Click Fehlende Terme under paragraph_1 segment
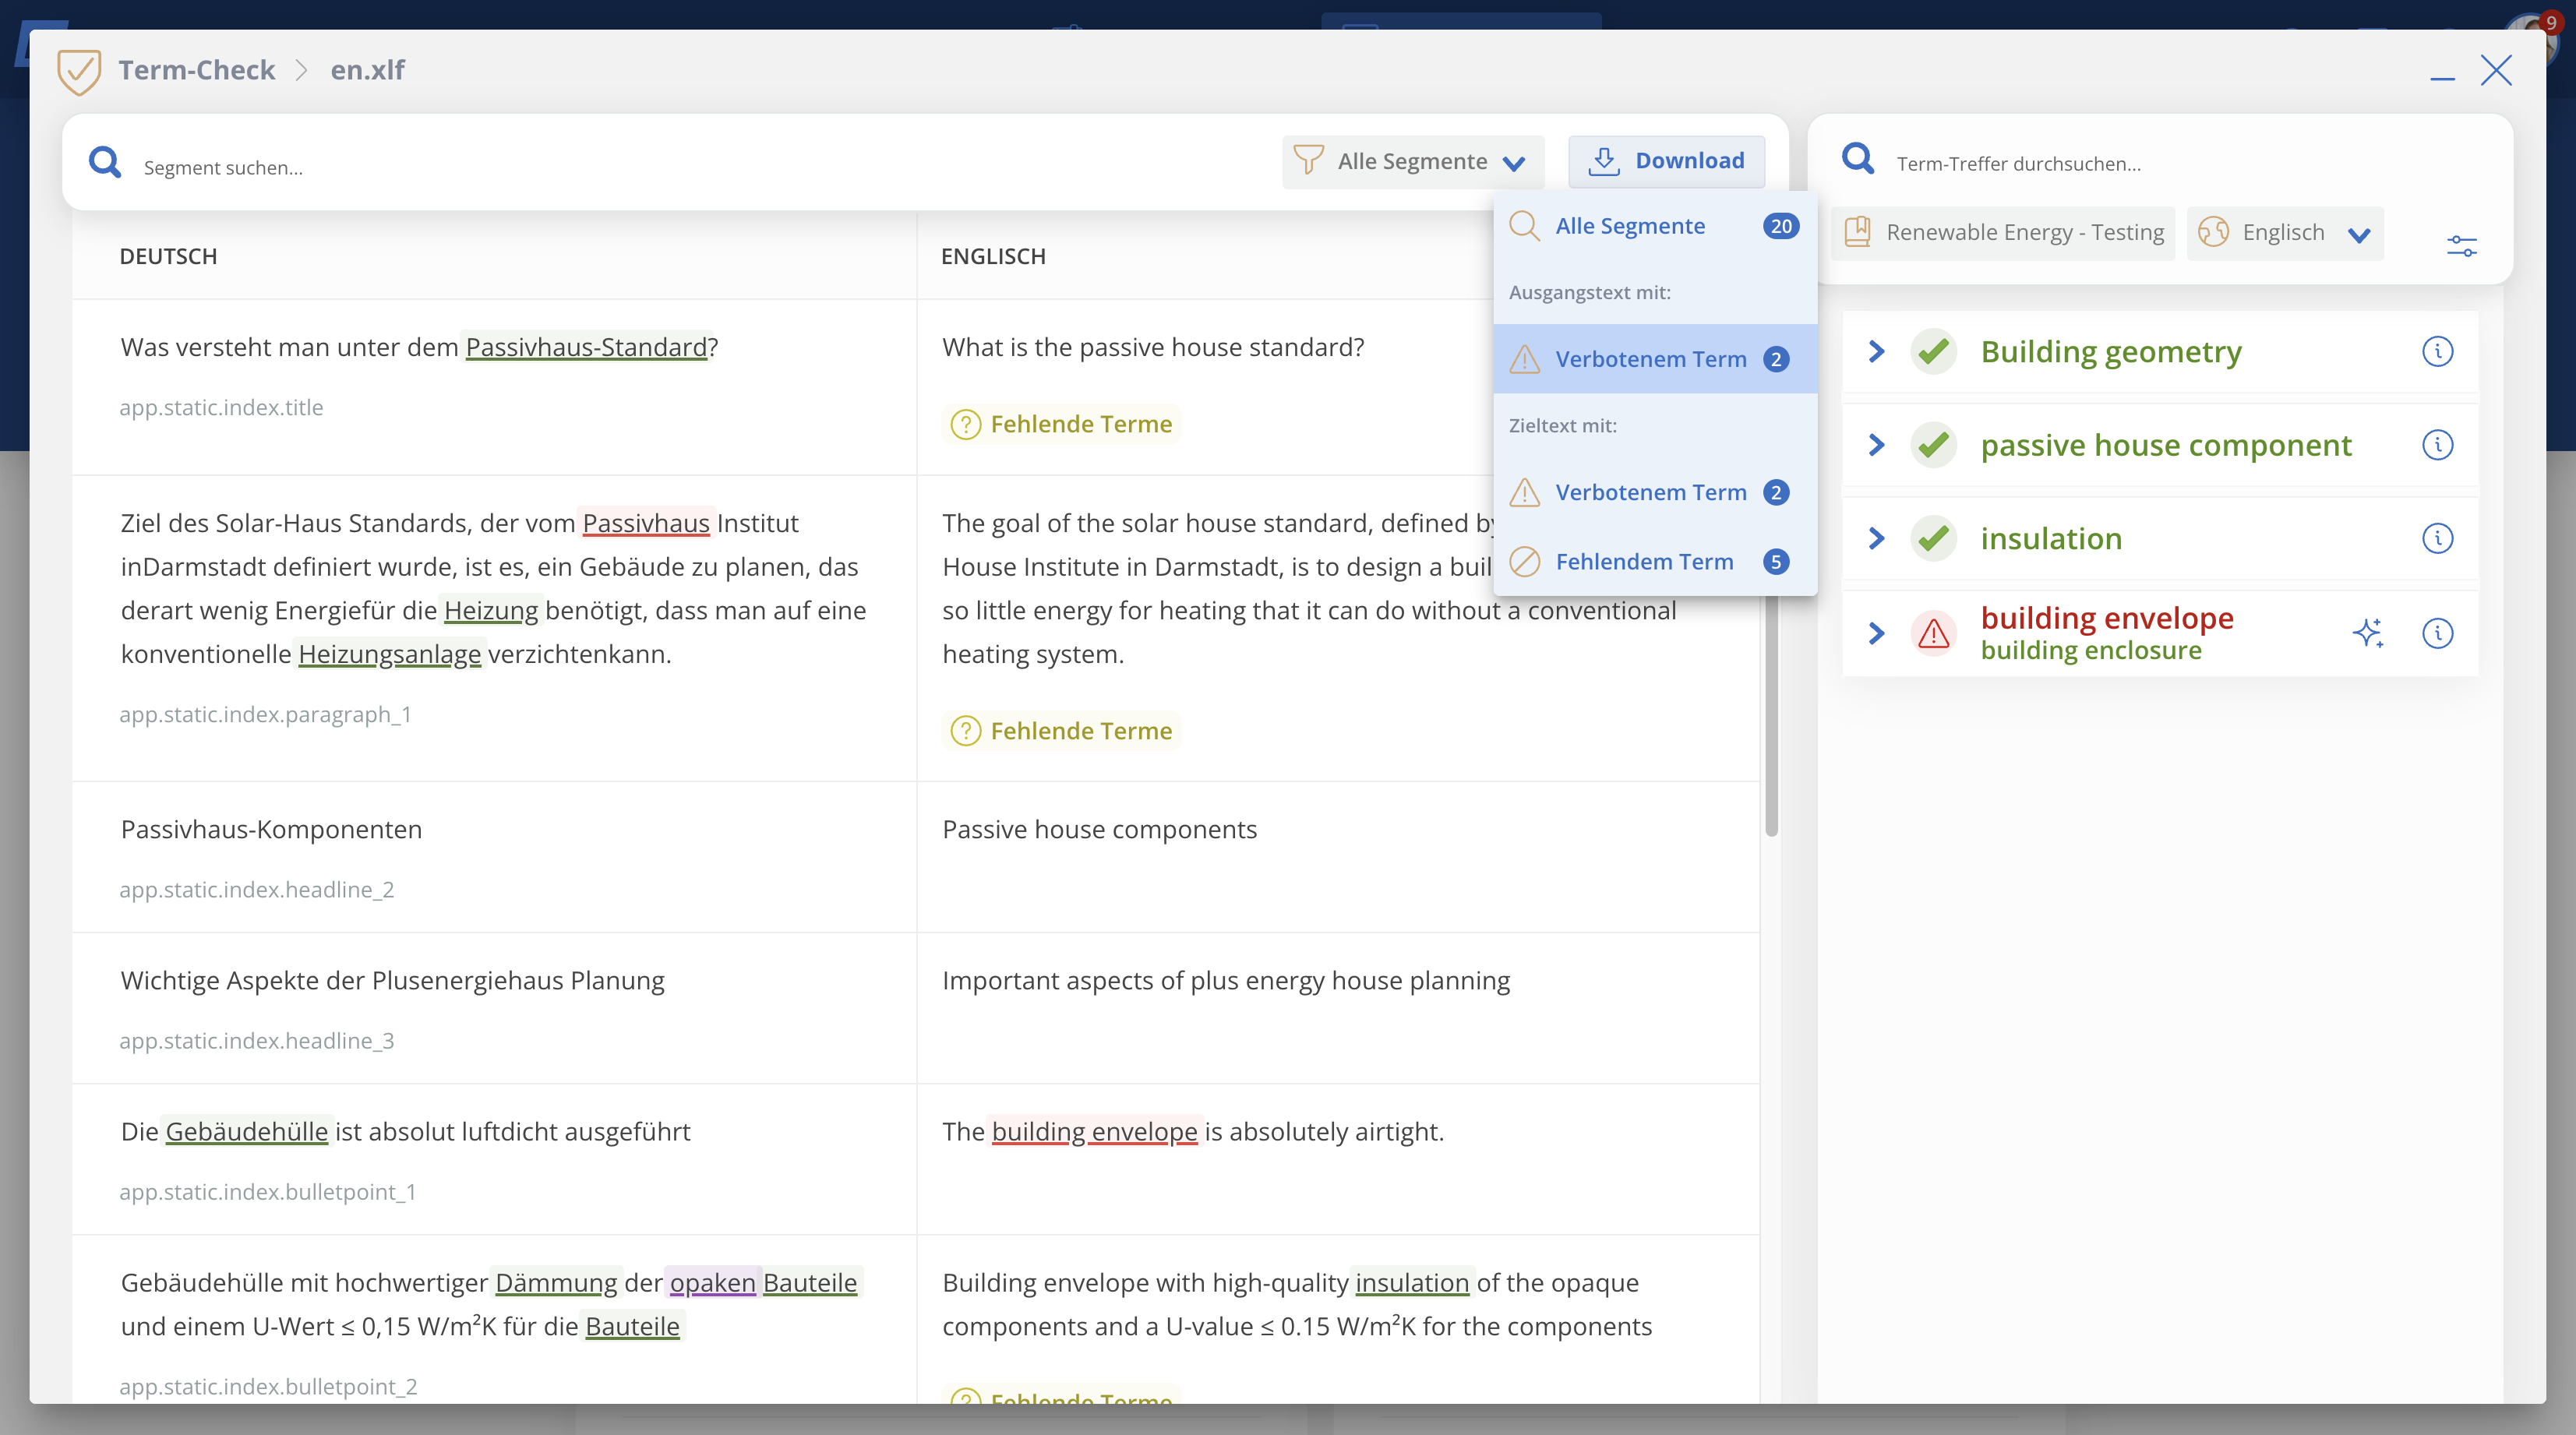 1061,731
